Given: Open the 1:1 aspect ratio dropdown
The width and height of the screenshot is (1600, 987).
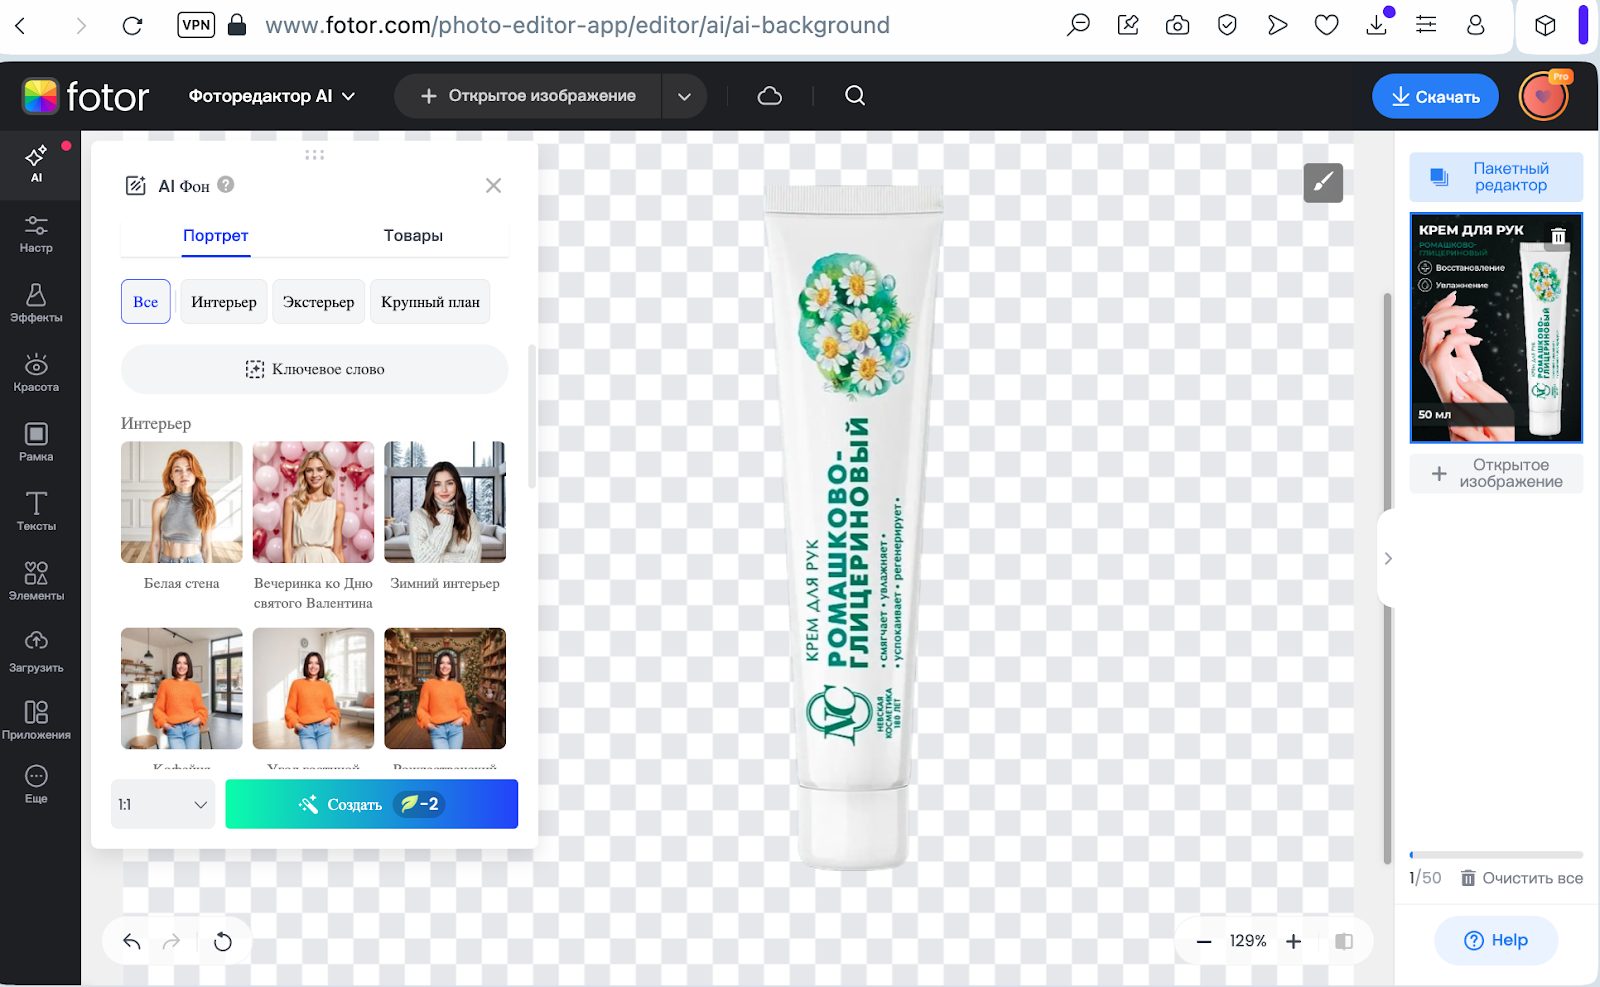Looking at the screenshot, I should tap(162, 804).
